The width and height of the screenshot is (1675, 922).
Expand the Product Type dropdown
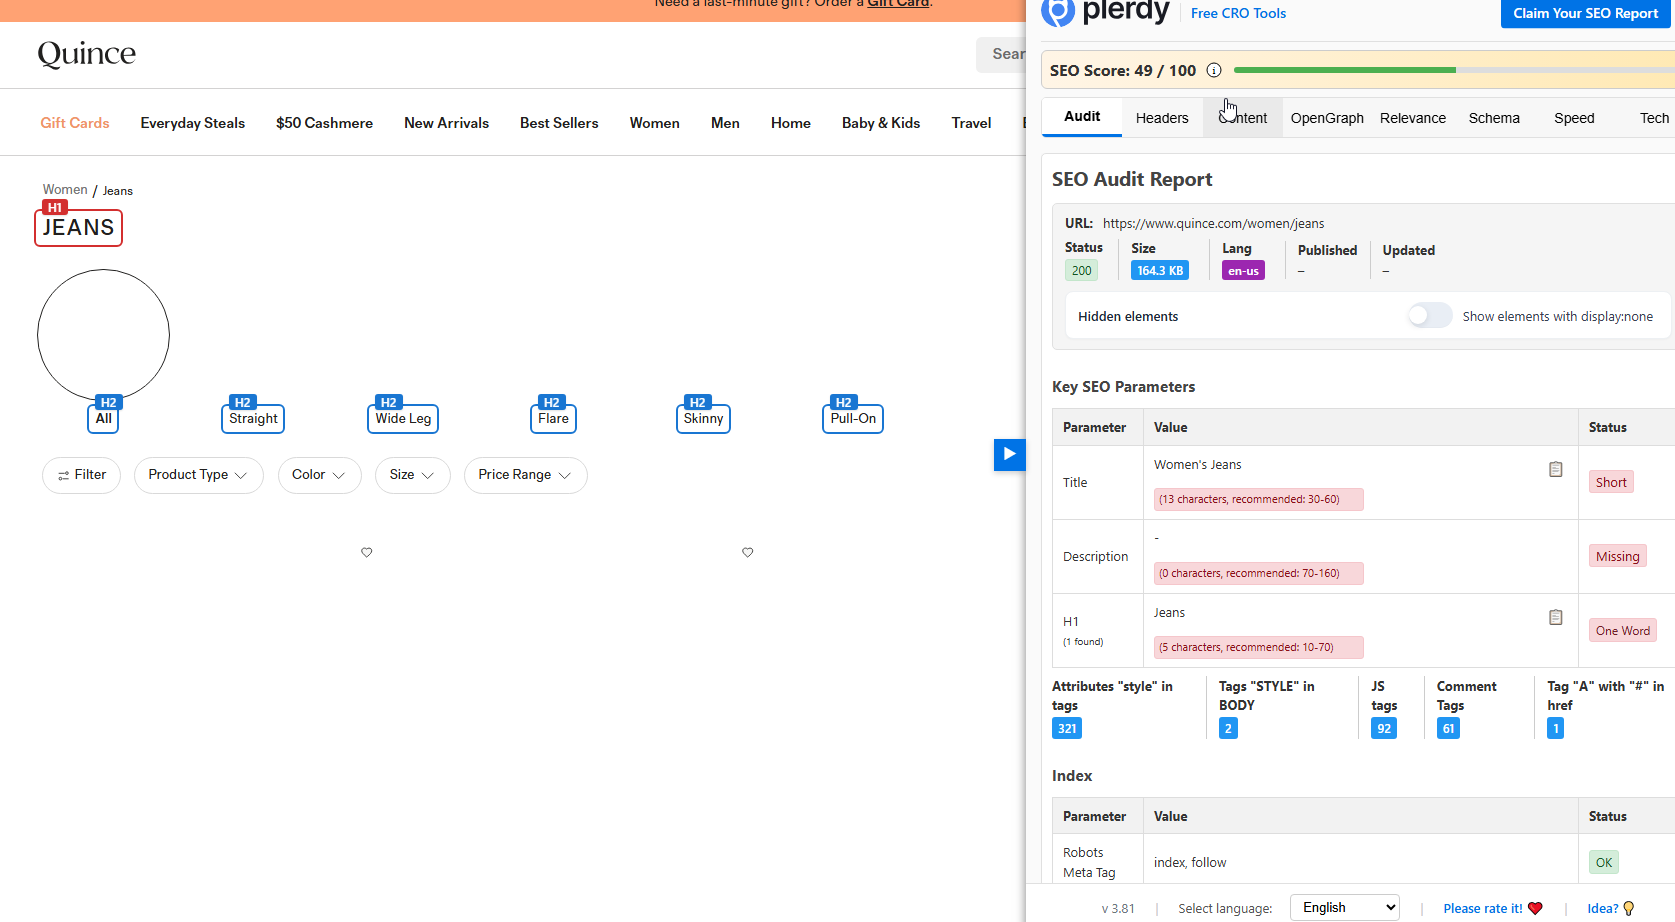198,475
